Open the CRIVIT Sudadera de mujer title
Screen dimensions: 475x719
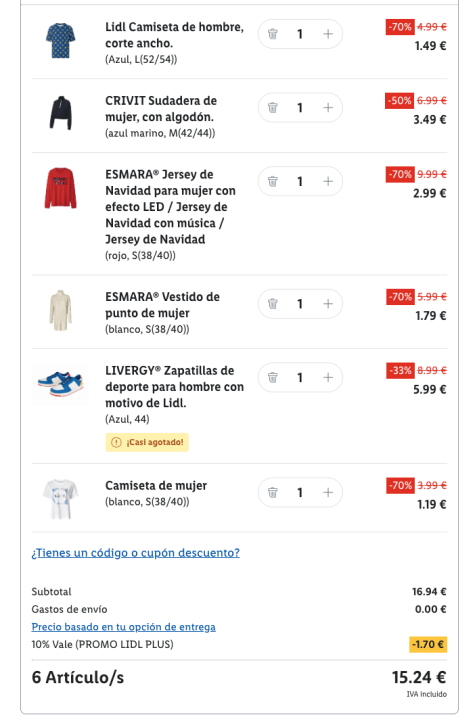[161, 109]
